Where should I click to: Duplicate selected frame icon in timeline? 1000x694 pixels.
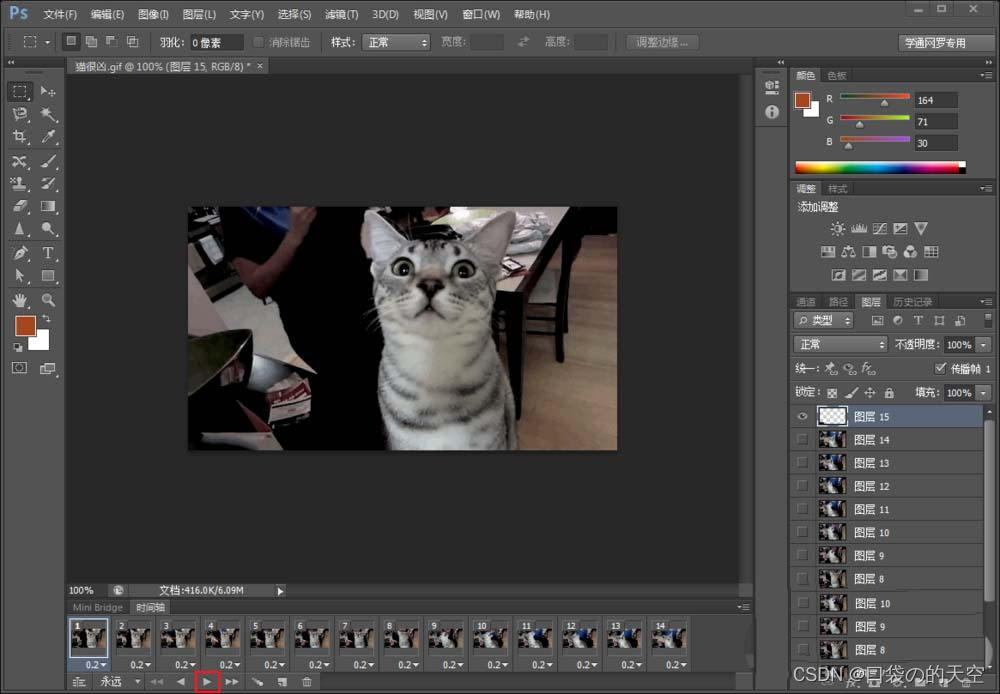[283, 682]
